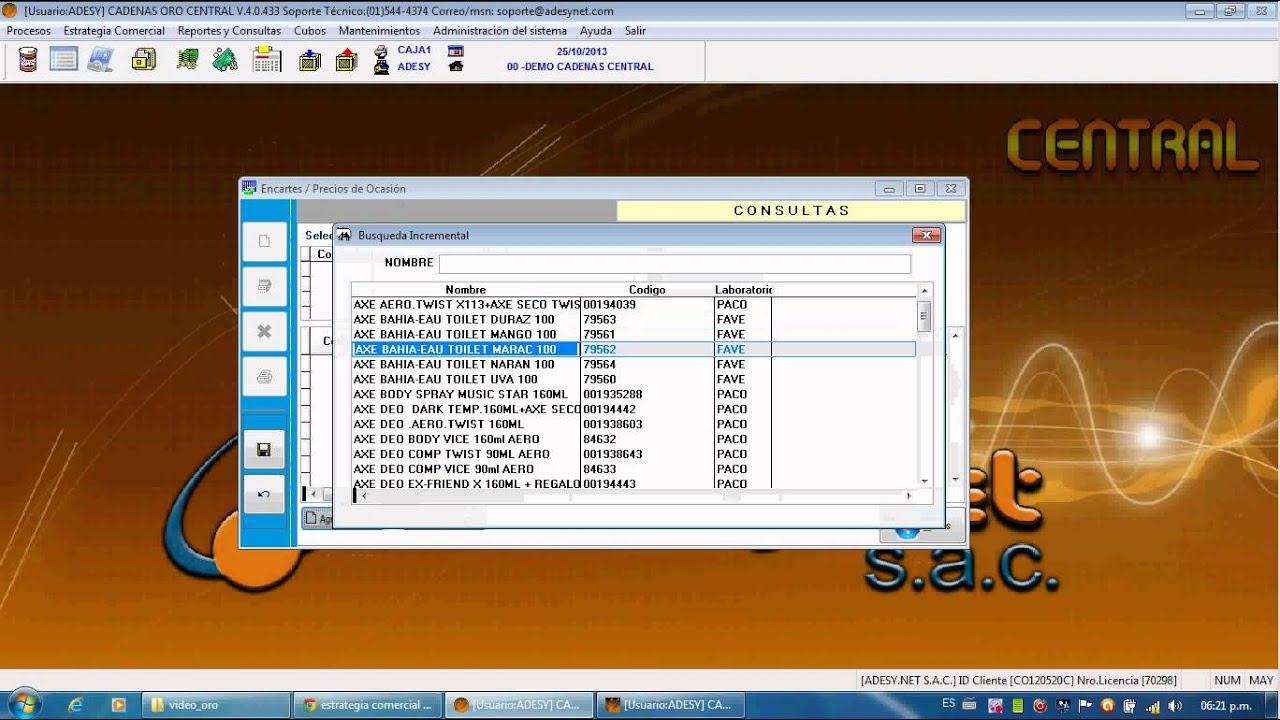Open the list-form icon in toolbar
1280x720 pixels.
tap(64, 59)
